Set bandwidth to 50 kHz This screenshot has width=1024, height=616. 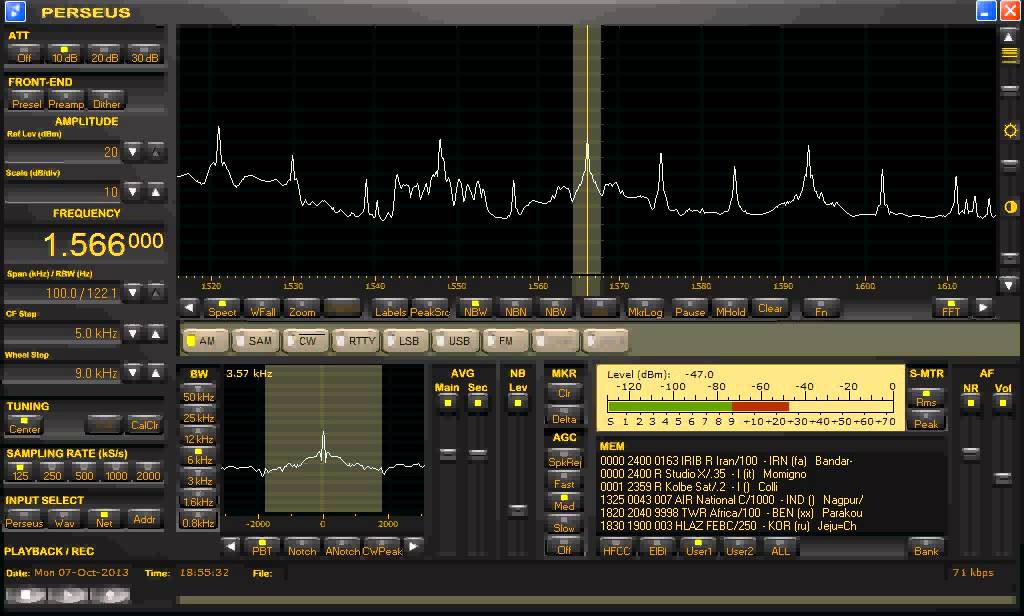pyautogui.click(x=199, y=394)
